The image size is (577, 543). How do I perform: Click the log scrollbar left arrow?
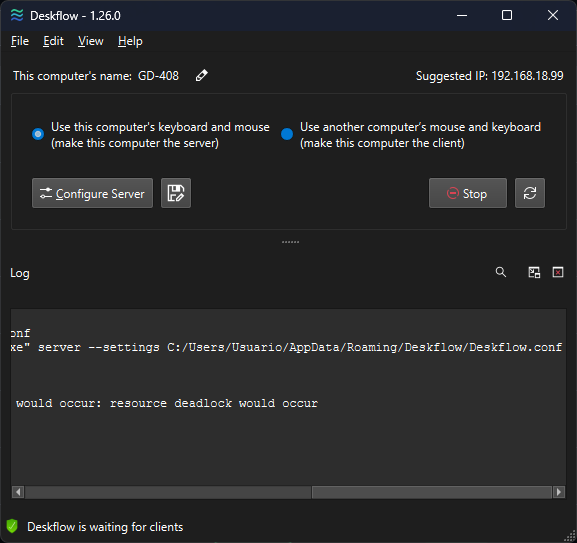coord(18,492)
